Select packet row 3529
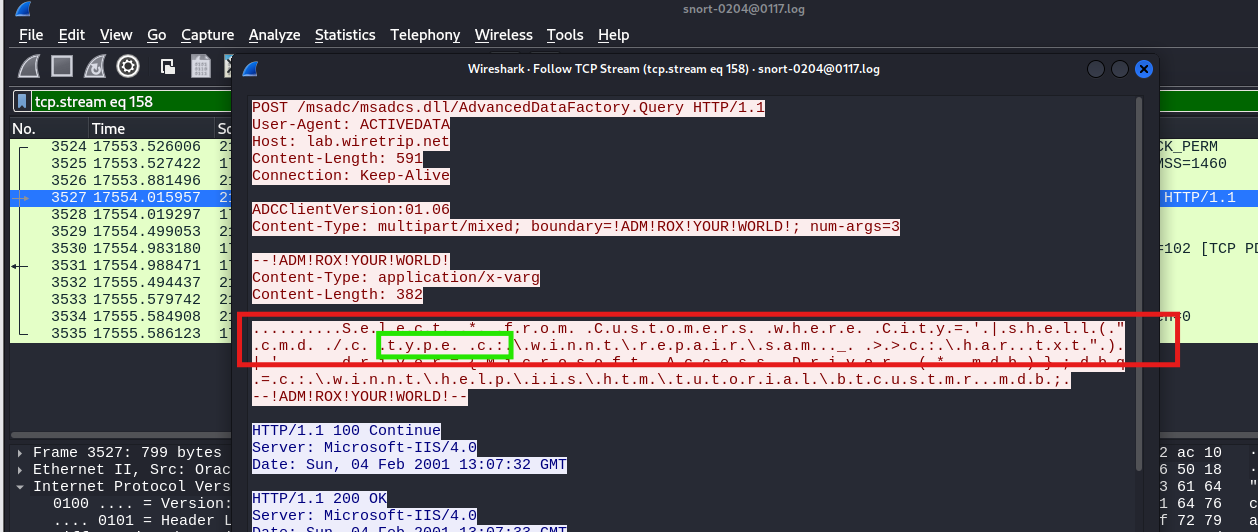1258x532 pixels. tap(121, 231)
